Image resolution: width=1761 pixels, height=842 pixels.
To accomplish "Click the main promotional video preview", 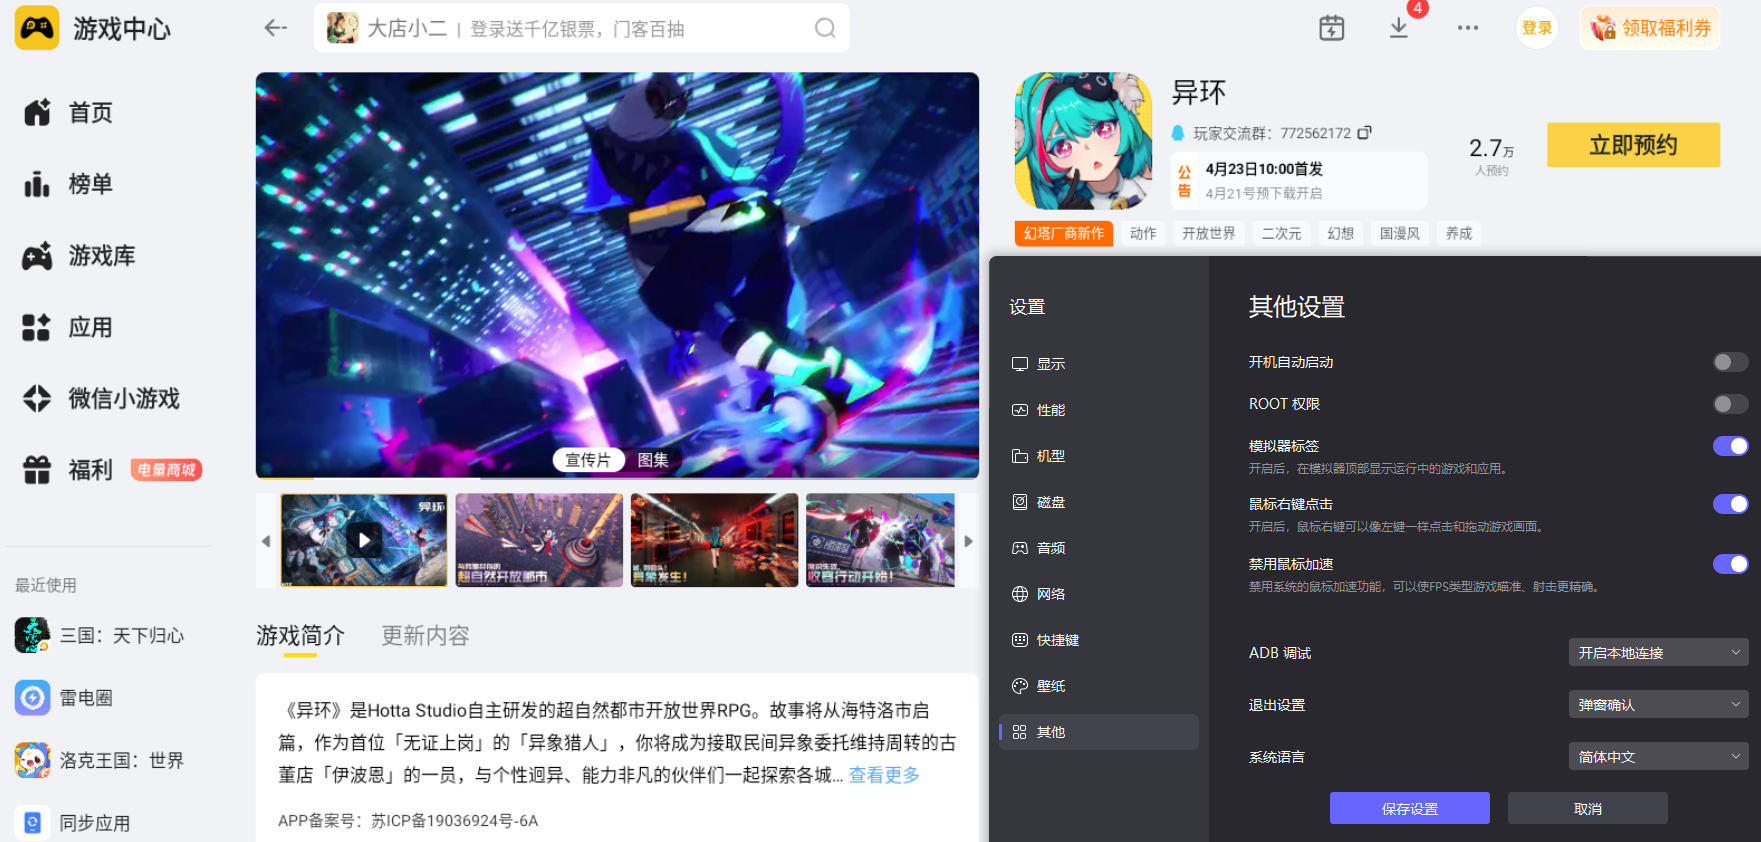I will pyautogui.click(x=617, y=275).
